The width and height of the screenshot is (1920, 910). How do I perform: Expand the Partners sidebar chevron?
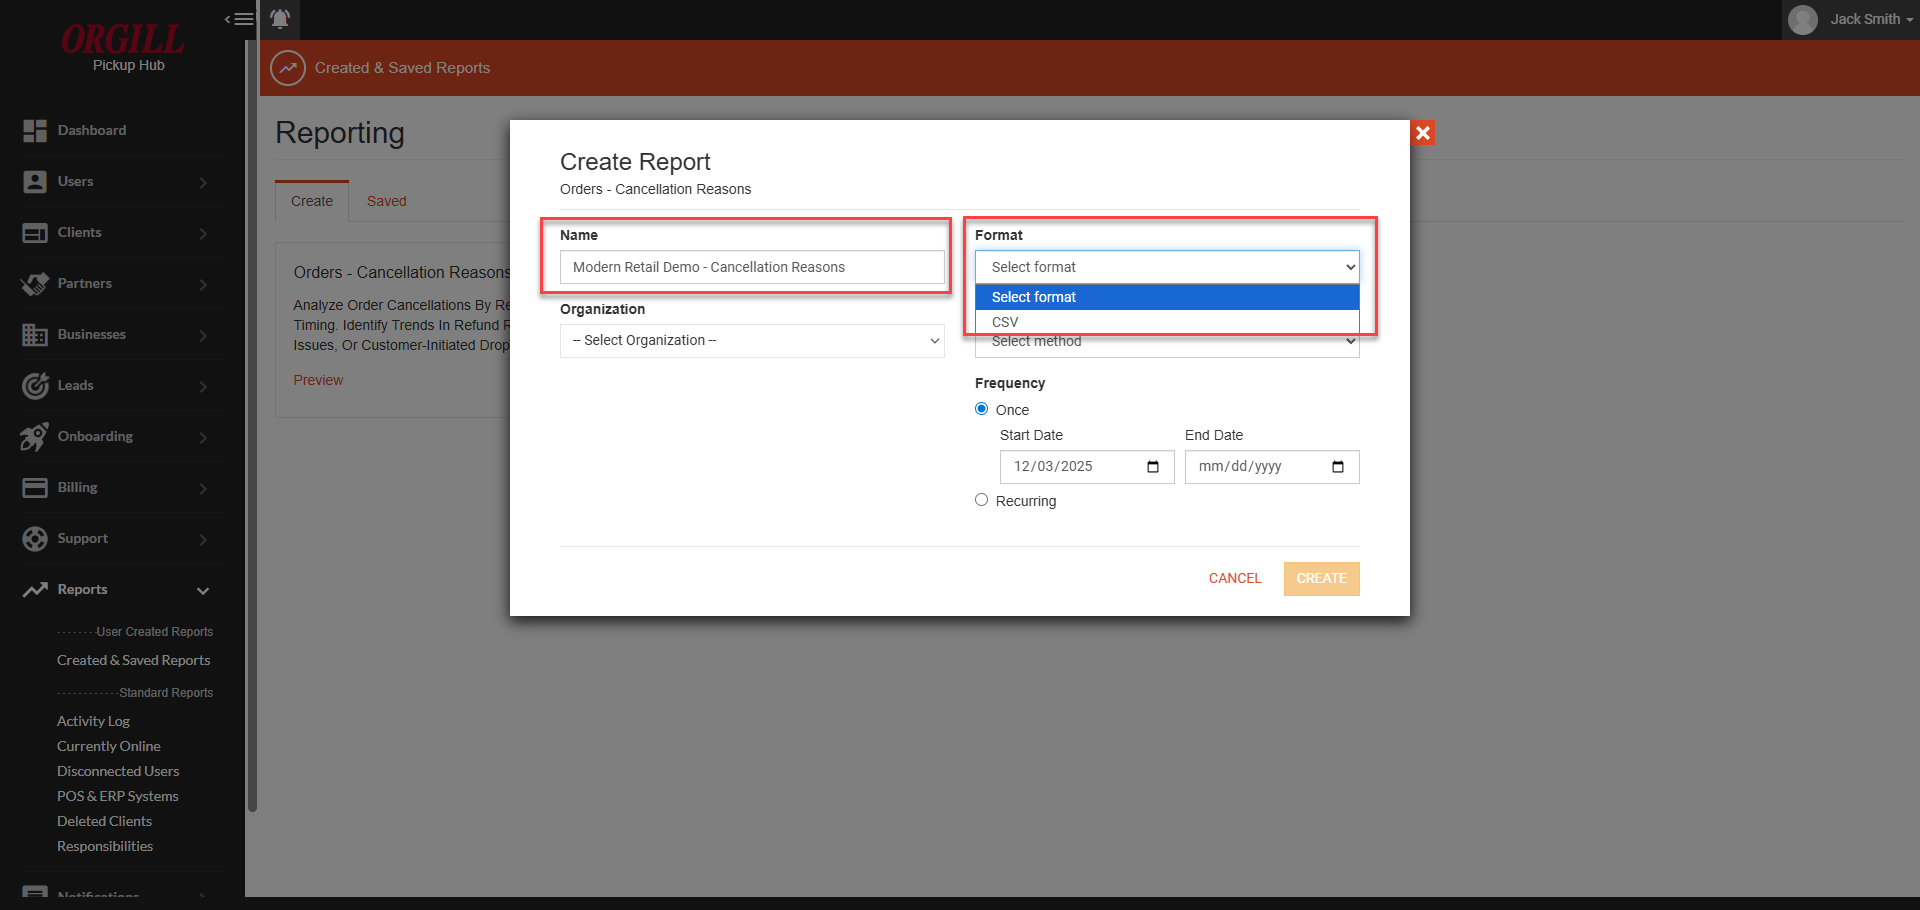(x=203, y=284)
